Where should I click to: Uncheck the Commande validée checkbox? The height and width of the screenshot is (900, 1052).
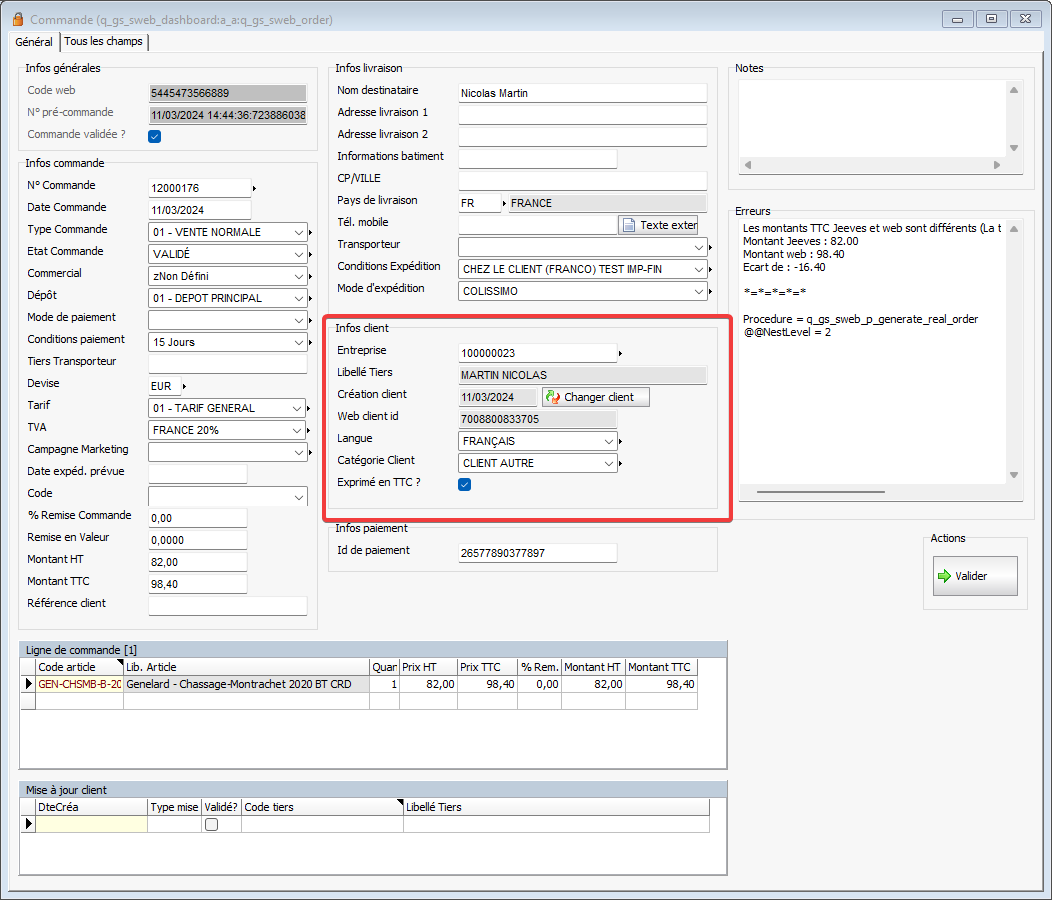(155, 136)
